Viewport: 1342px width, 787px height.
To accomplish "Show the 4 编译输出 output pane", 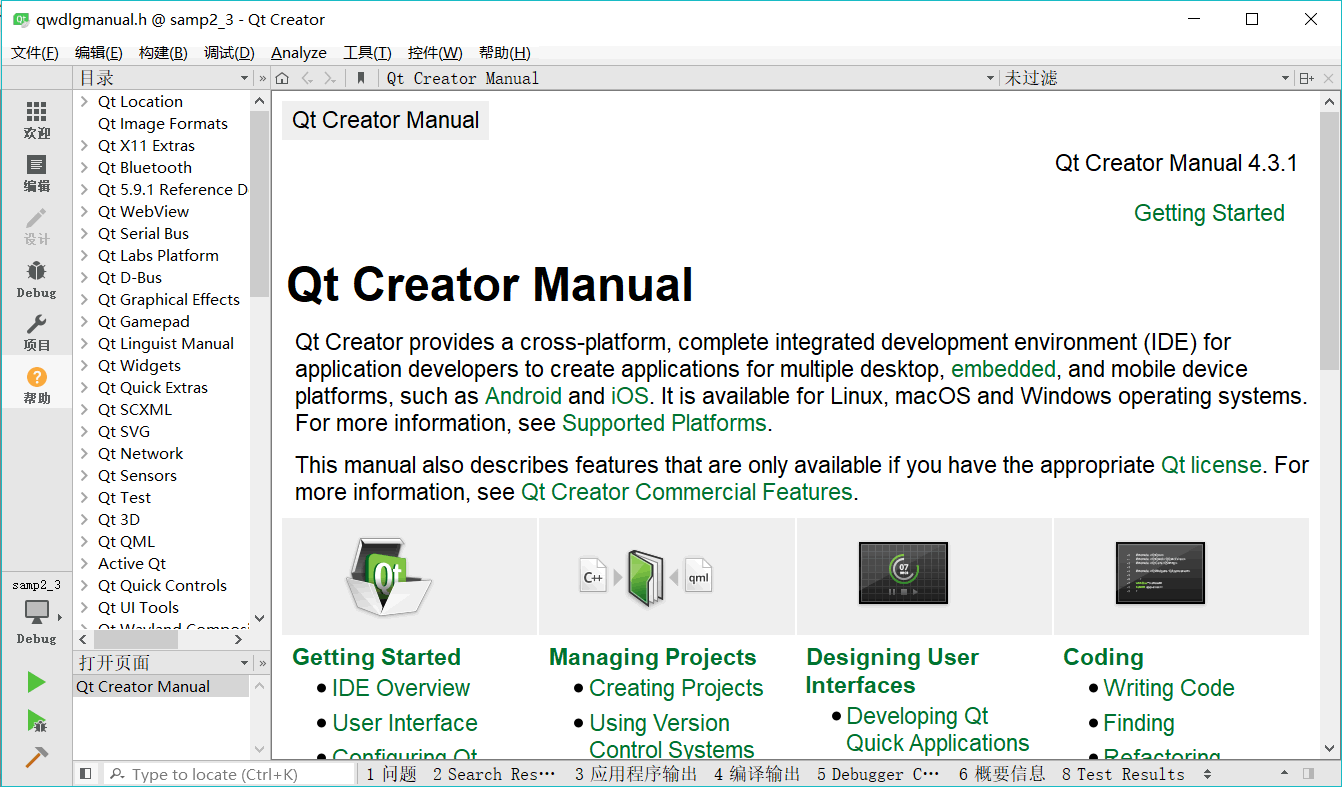I will [x=757, y=774].
